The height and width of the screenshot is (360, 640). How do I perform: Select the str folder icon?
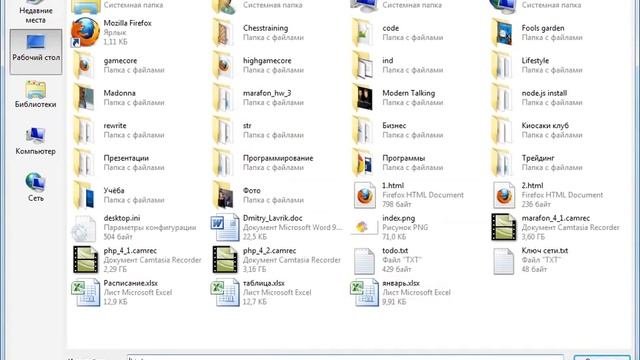pos(223,130)
